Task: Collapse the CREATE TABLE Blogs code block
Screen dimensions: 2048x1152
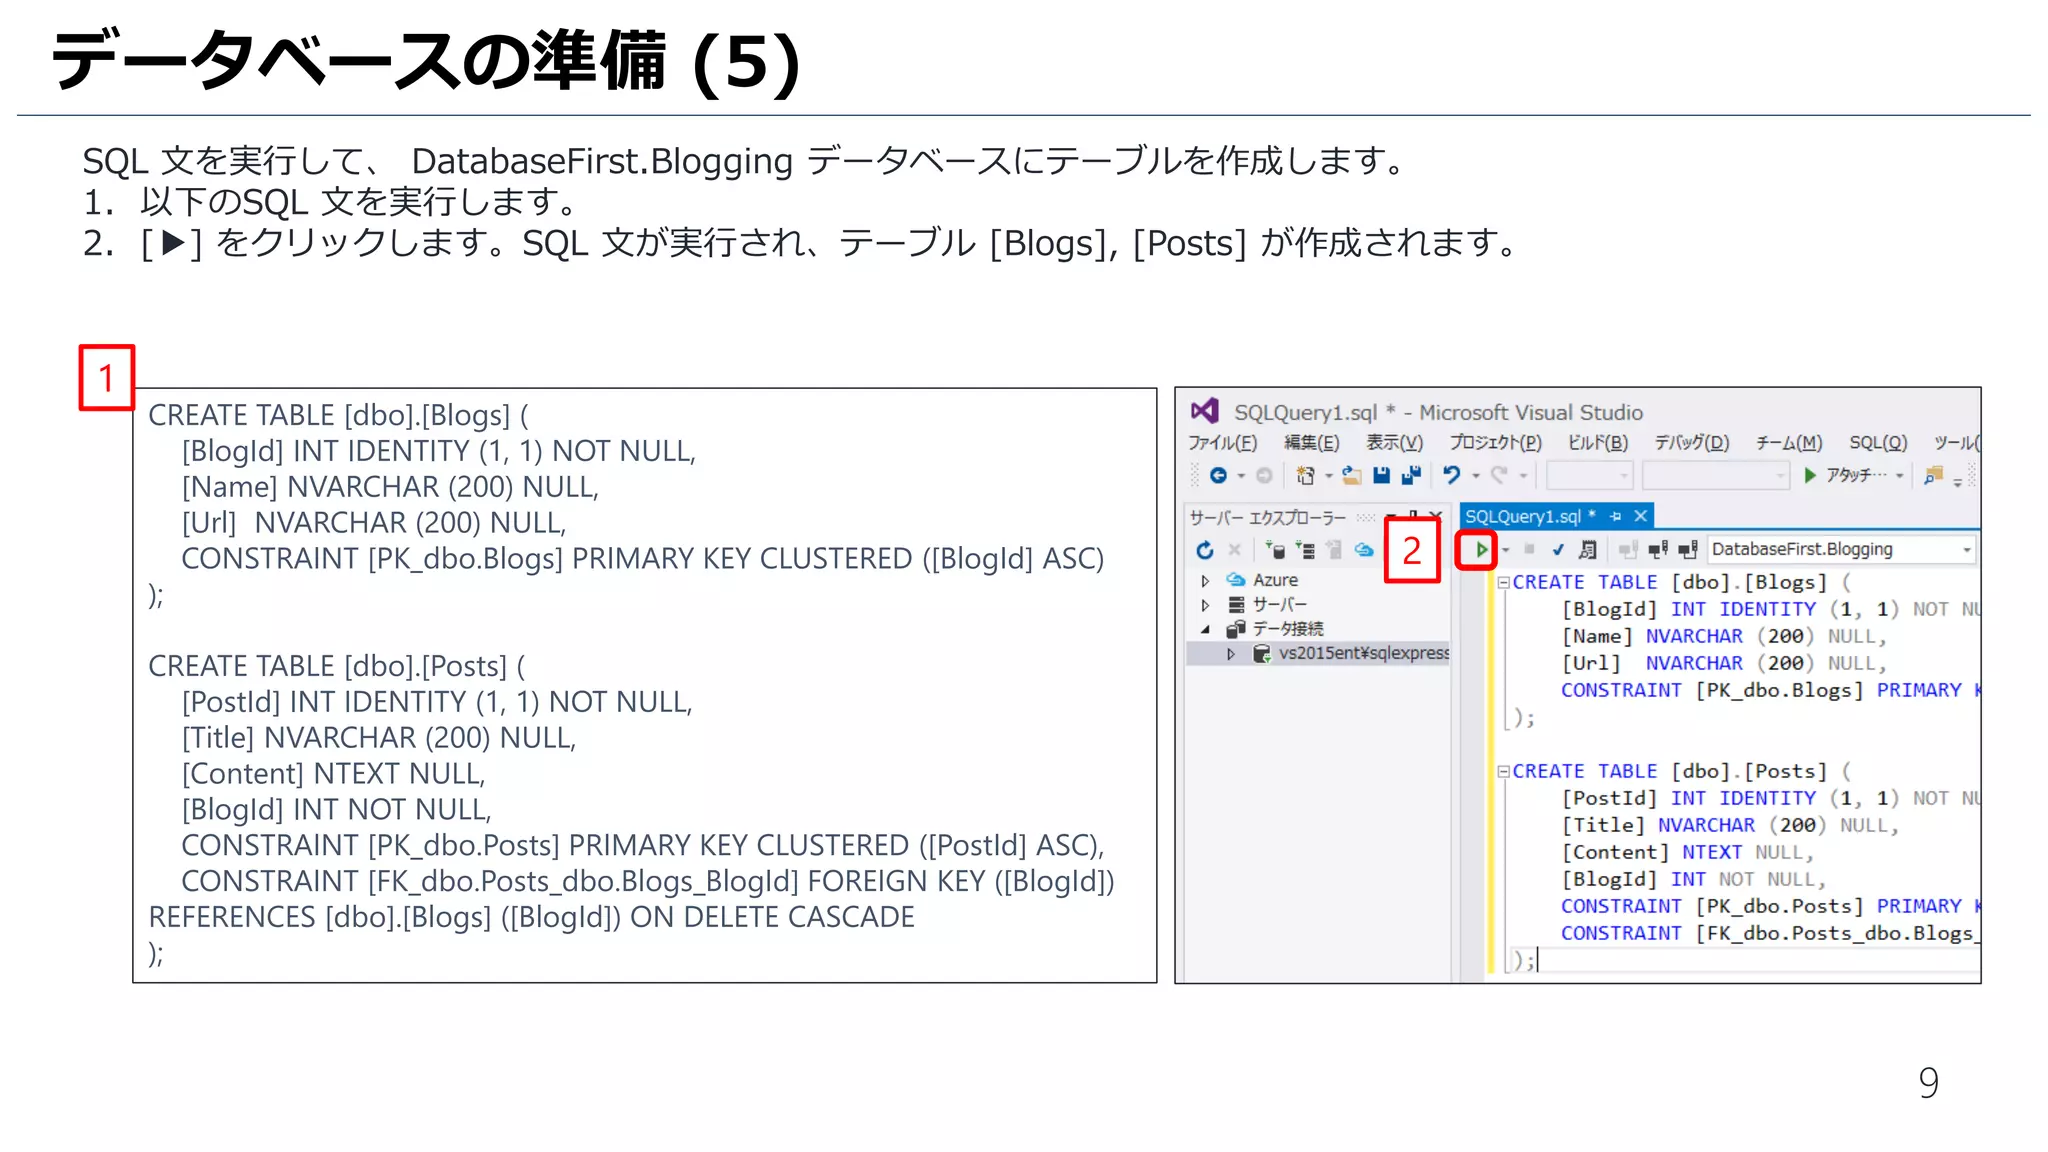Action: 1503,582
